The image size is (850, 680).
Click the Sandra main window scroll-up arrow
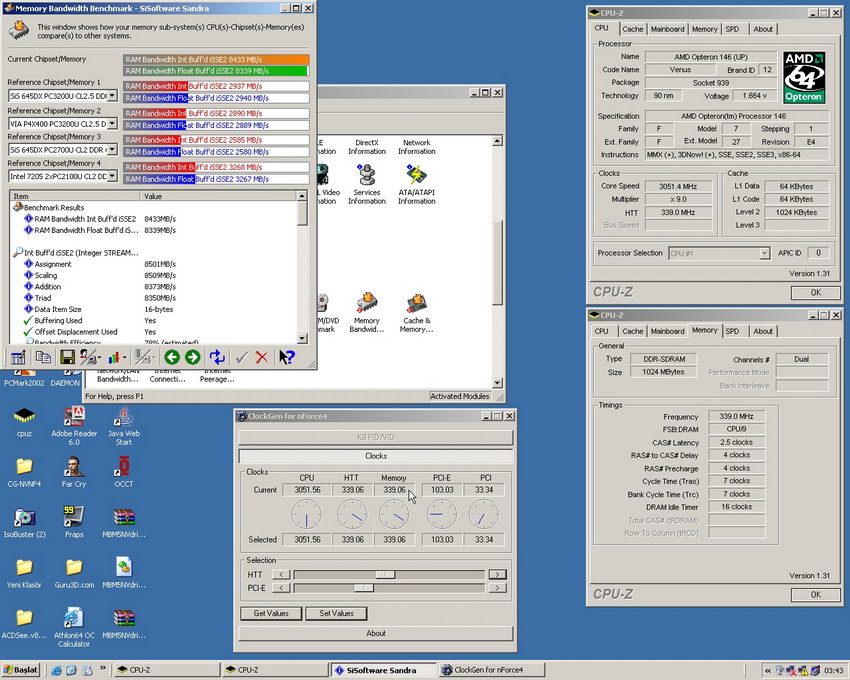497,142
